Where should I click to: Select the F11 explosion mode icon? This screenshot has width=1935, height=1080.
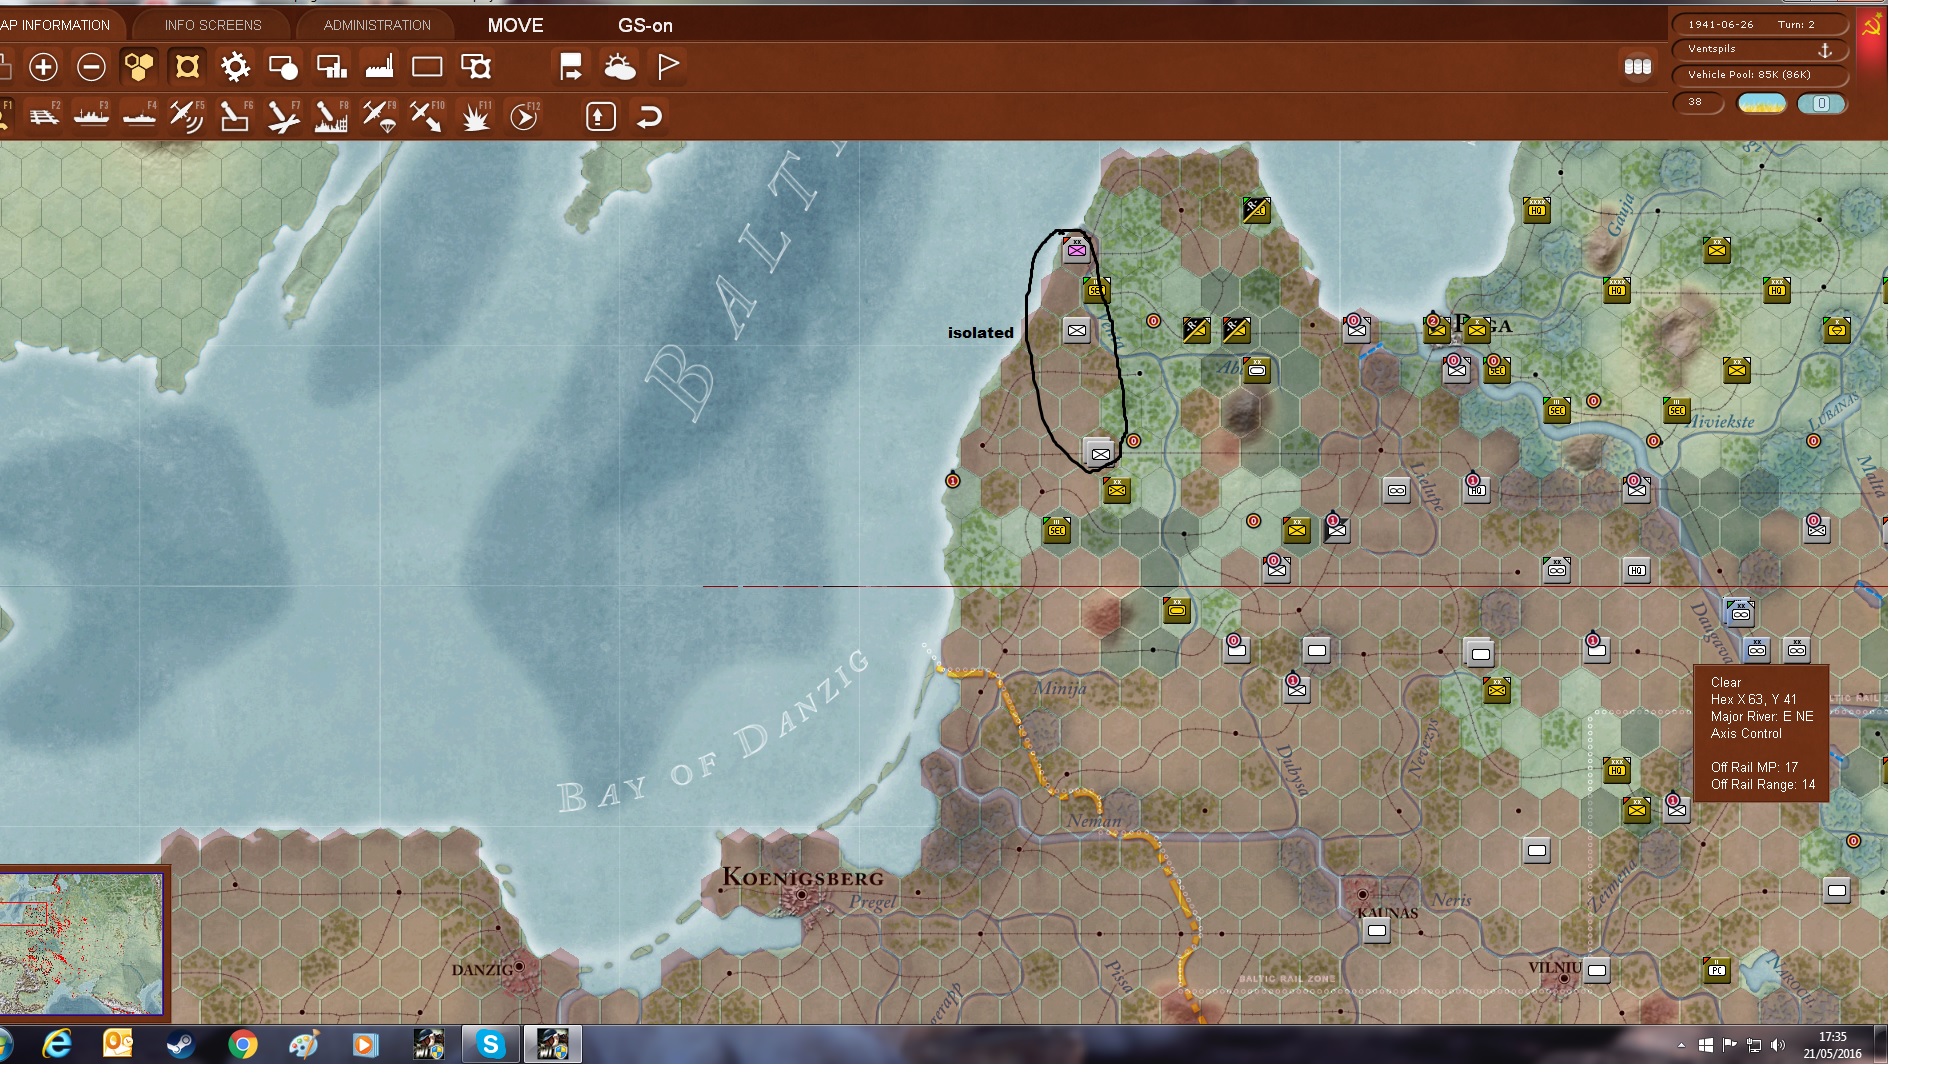click(x=476, y=116)
